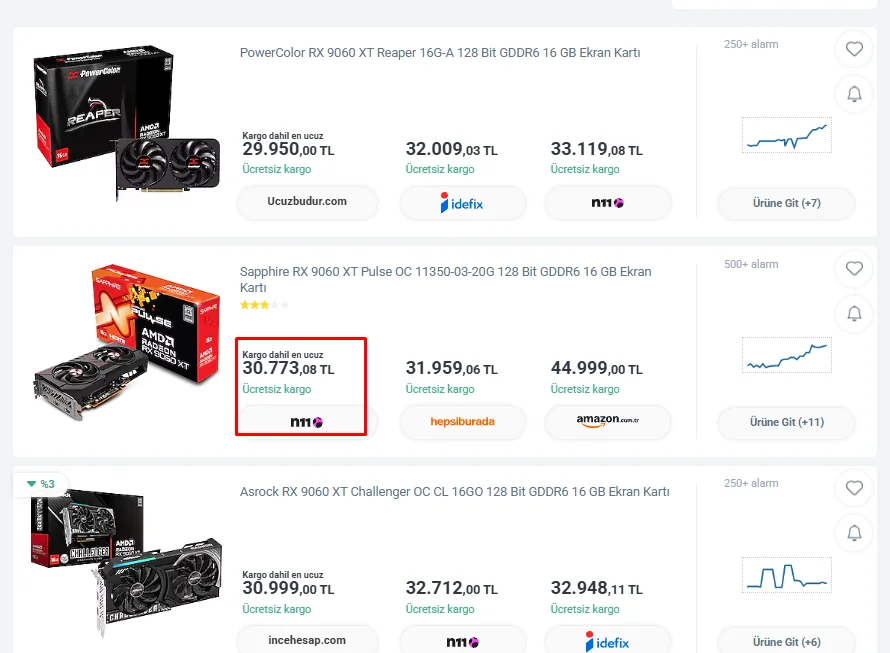Enable price alarm bell for Asrock Challenger
Viewport: 890px width, 653px height.
pyautogui.click(x=854, y=533)
